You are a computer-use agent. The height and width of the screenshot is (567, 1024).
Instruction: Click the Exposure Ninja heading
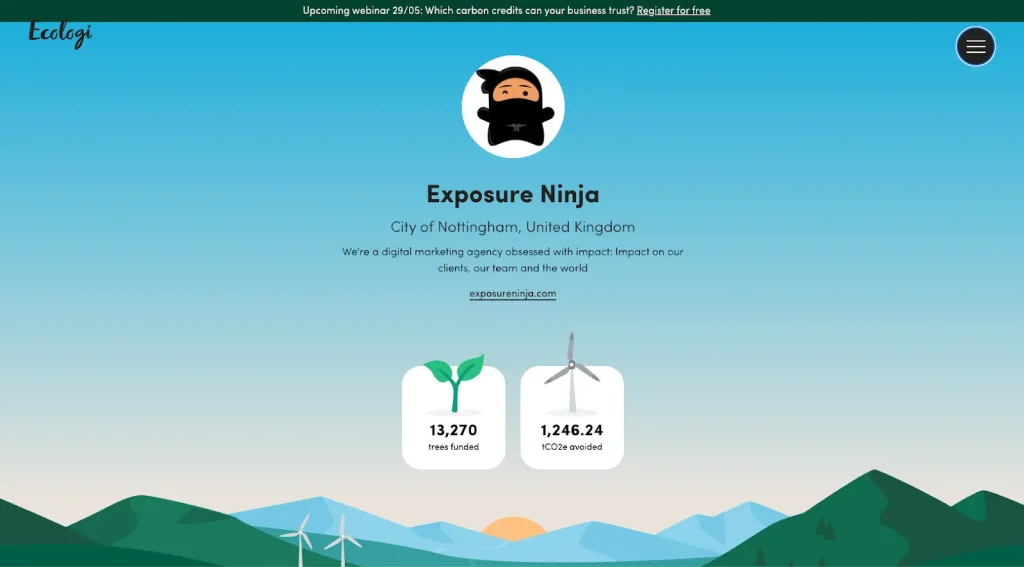tap(513, 194)
